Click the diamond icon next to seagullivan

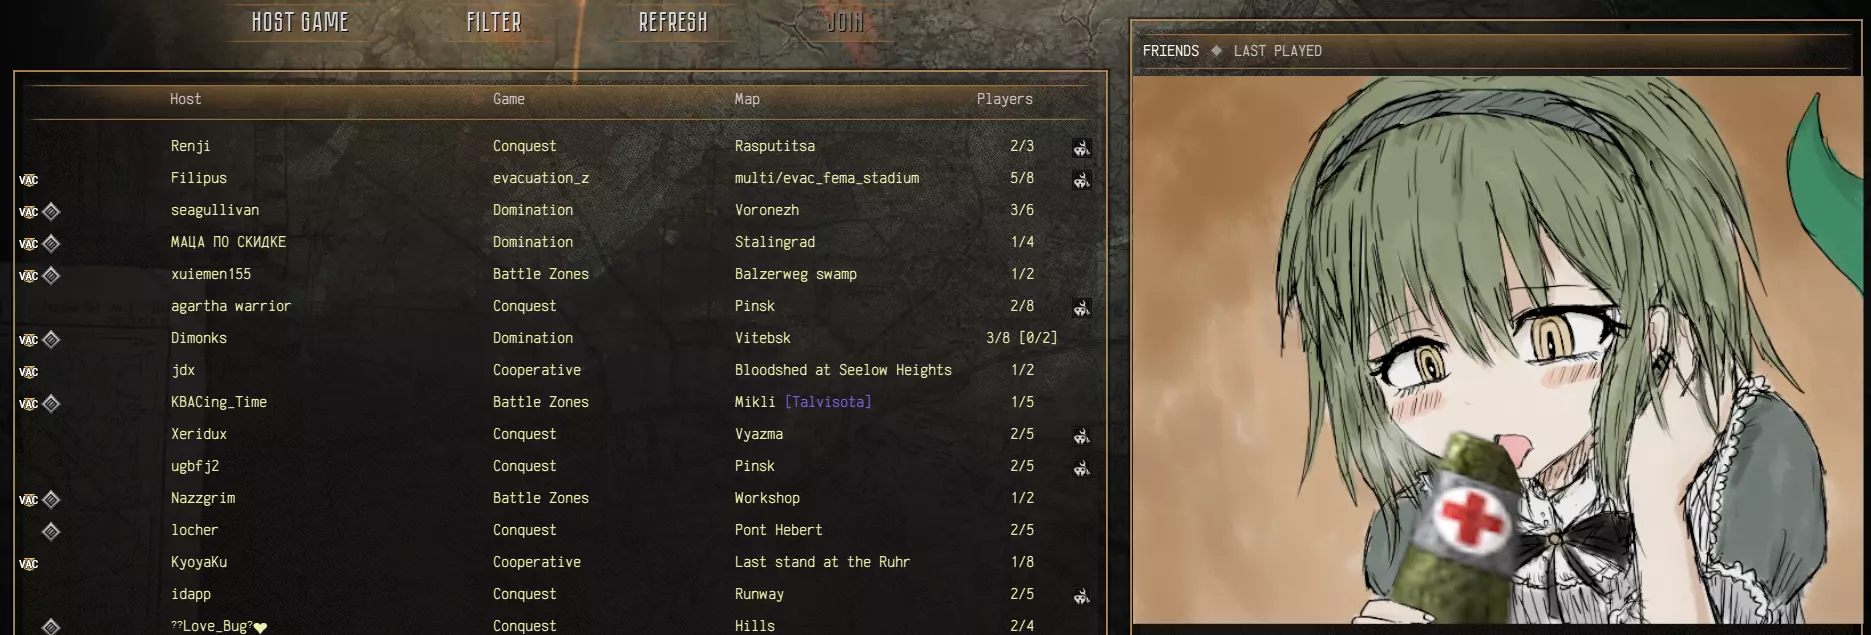(x=52, y=211)
